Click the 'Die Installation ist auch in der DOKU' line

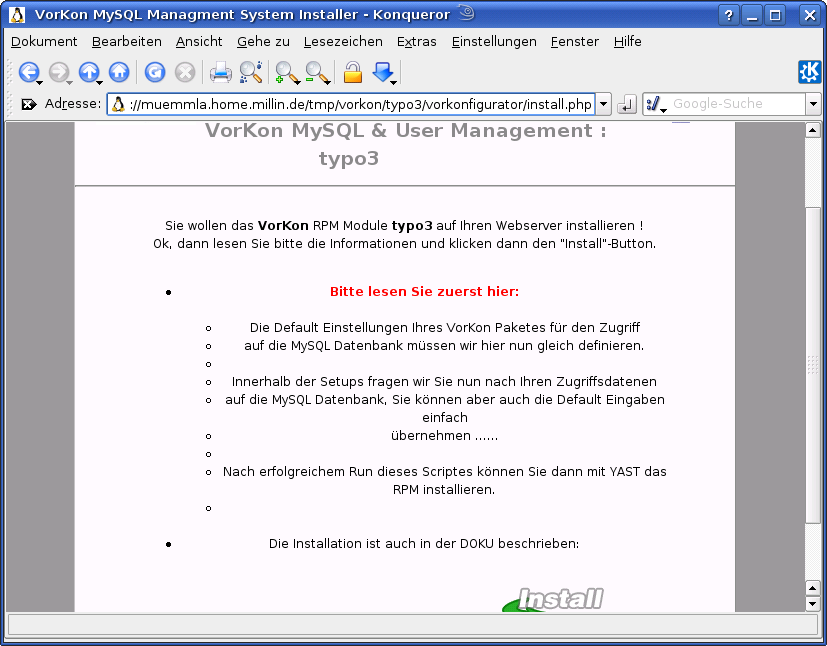[x=424, y=544]
